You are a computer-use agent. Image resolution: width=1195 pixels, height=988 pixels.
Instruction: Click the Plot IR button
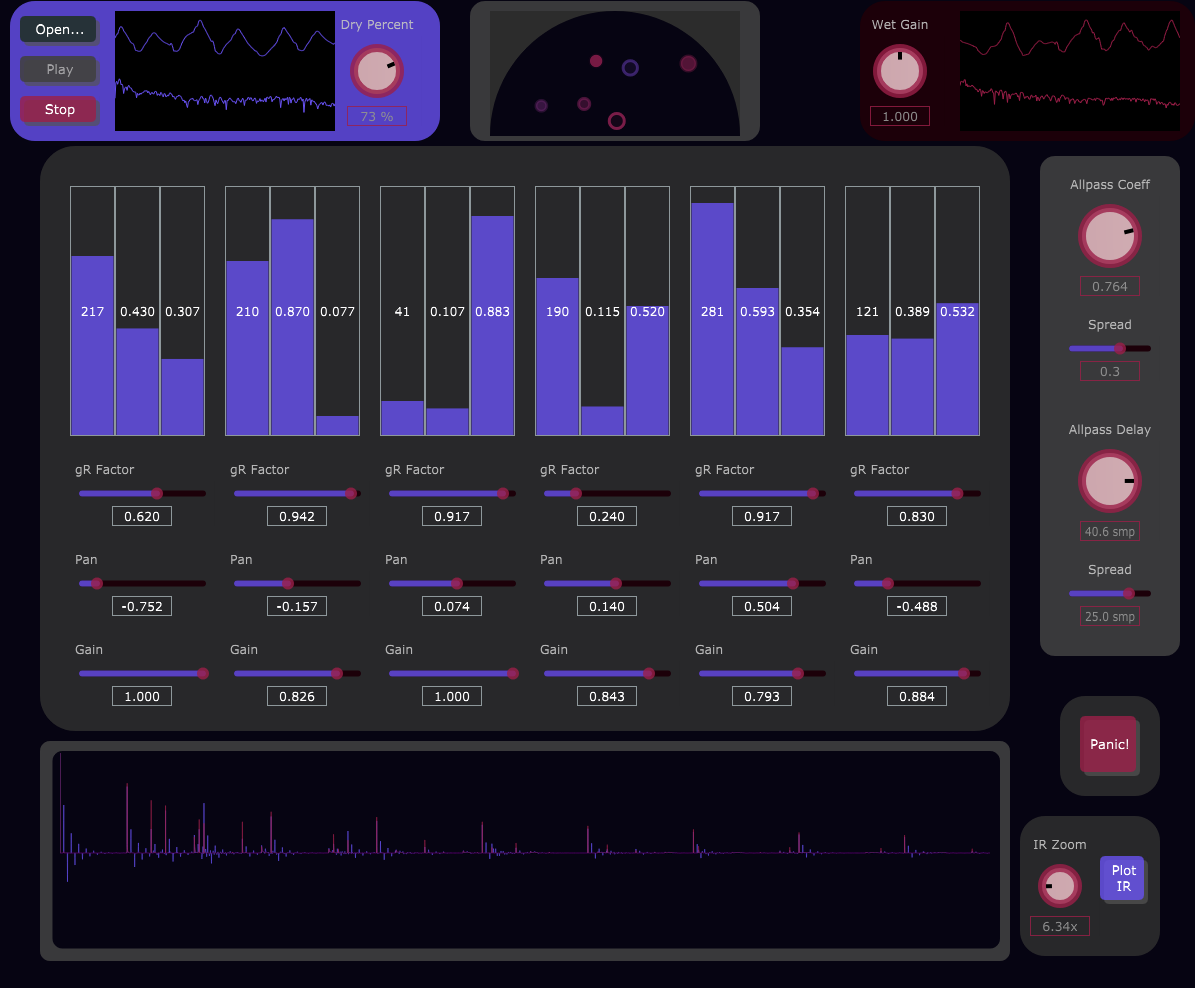(x=1122, y=877)
